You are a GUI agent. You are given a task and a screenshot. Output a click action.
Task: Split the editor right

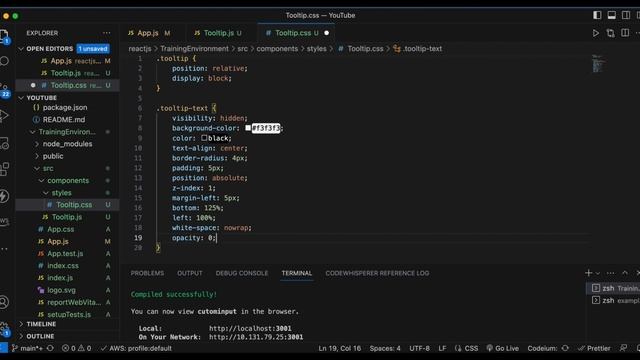[625, 33]
